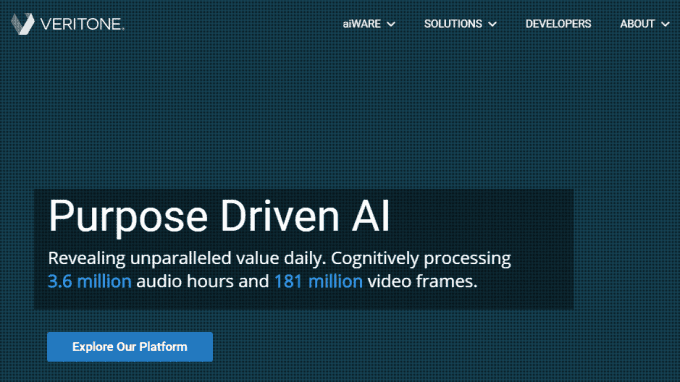
Task: Open the Veritone home link text
Action: click(x=82, y=24)
